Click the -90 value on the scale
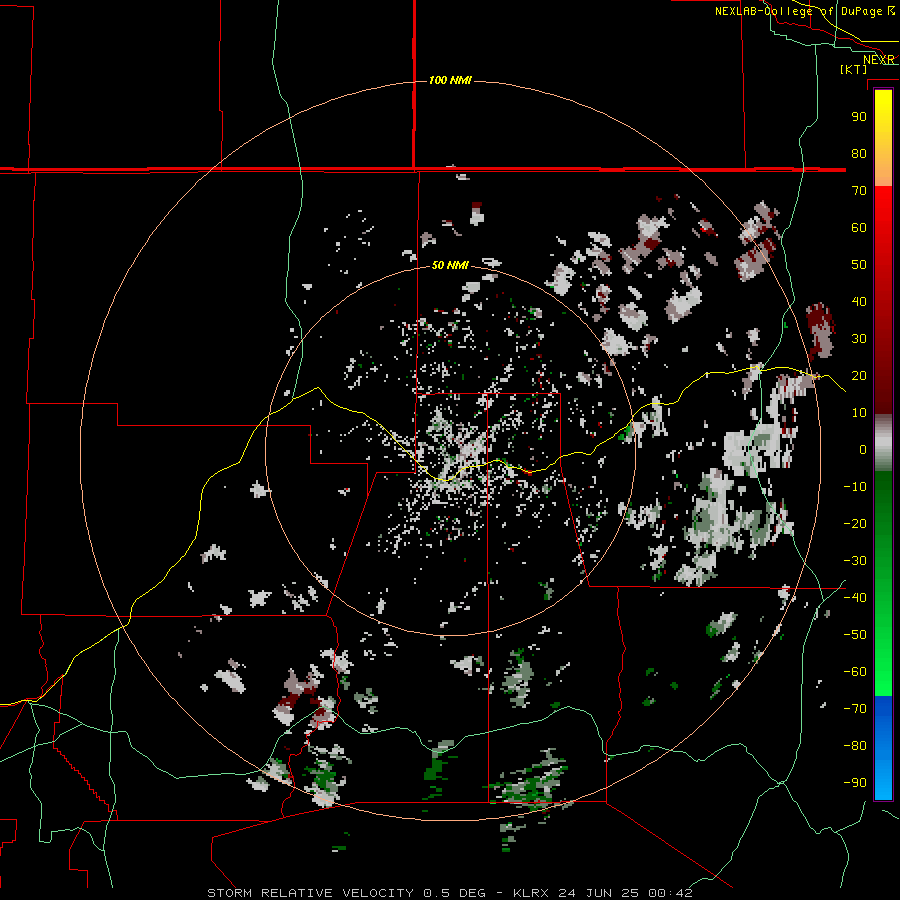This screenshot has width=900, height=900. [x=856, y=783]
